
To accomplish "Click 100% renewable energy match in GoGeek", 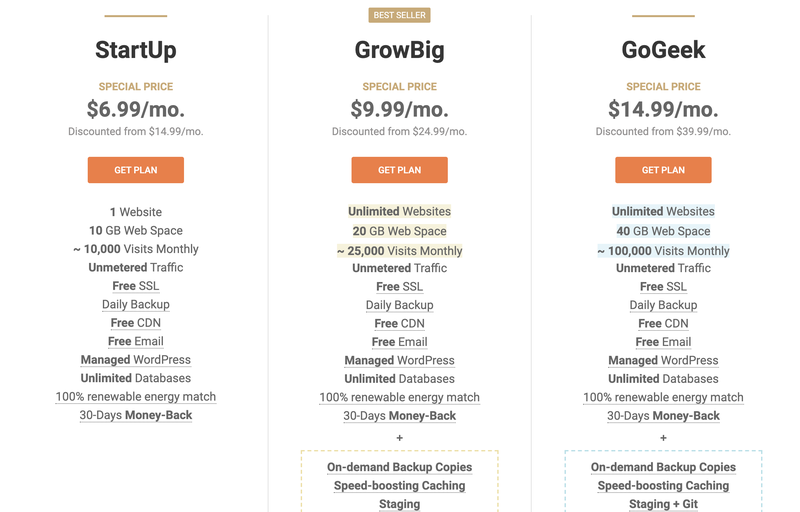I will [663, 397].
